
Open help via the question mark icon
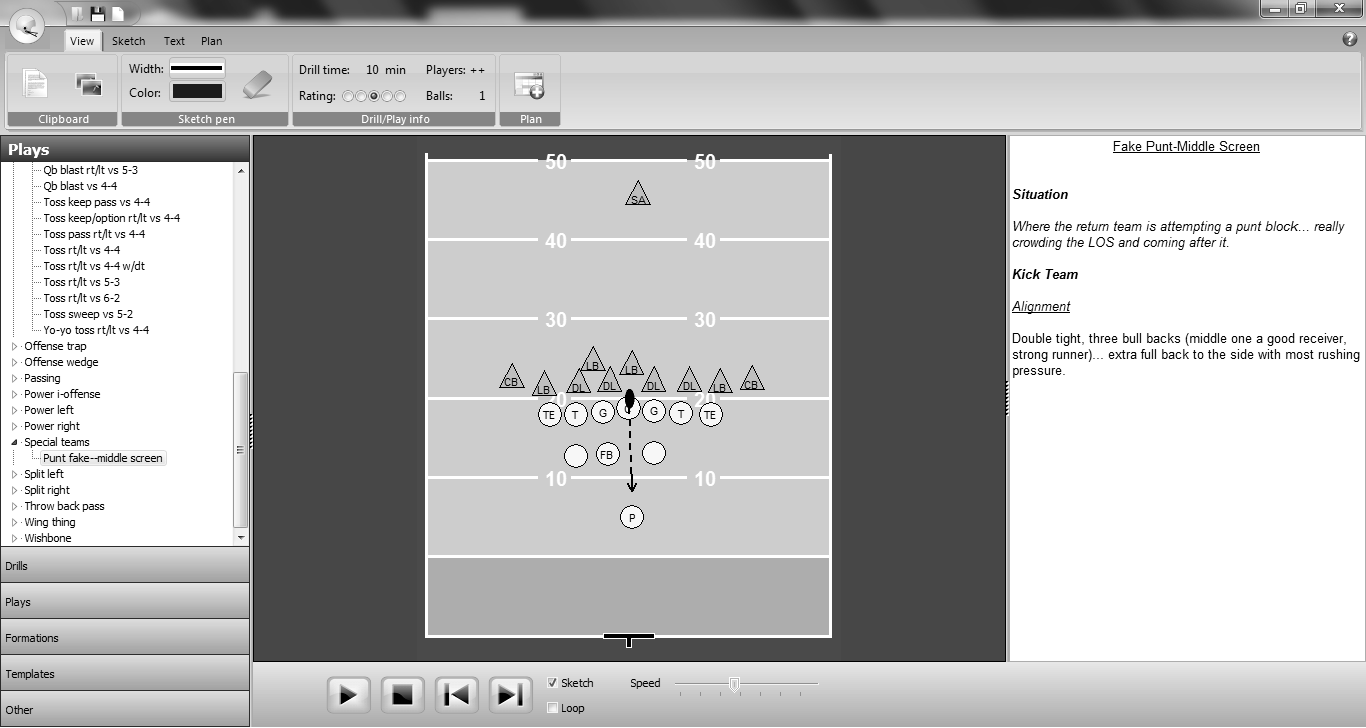point(1350,40)
